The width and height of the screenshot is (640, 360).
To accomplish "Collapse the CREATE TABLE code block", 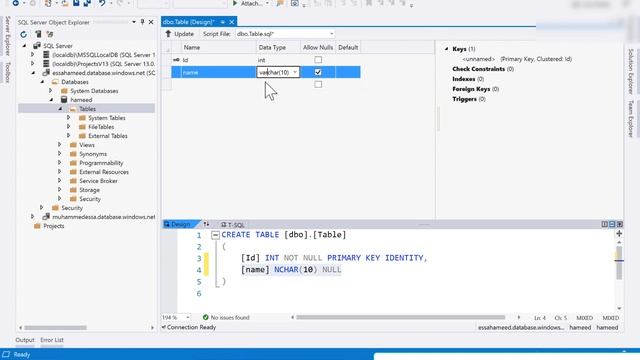I will click(216, 235).
